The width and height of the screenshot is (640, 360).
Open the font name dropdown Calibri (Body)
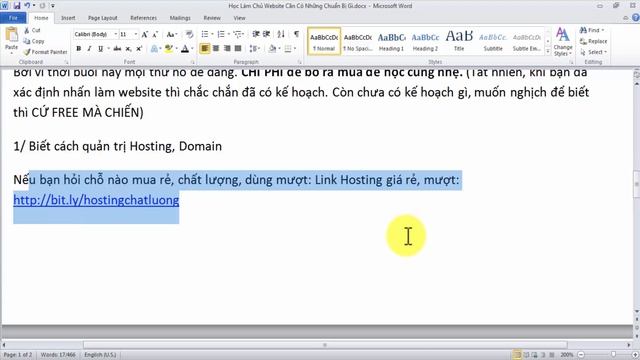[116, 35]
